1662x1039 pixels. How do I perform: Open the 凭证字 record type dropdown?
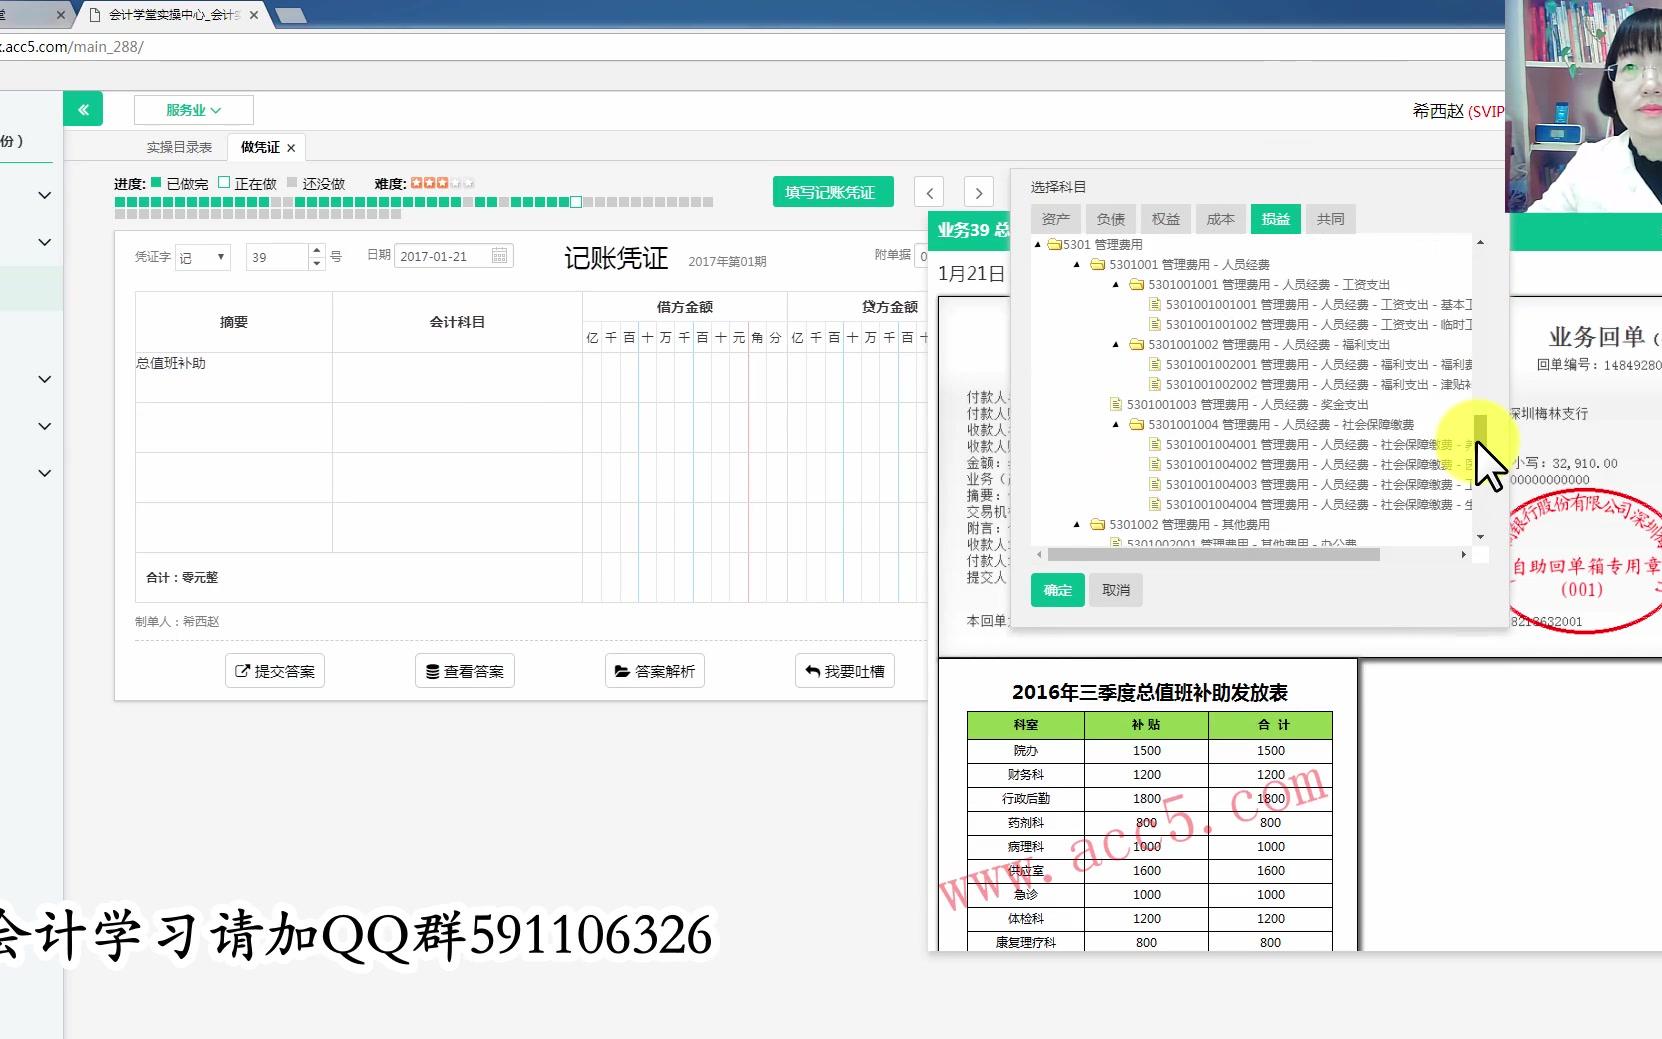point(203,256)
